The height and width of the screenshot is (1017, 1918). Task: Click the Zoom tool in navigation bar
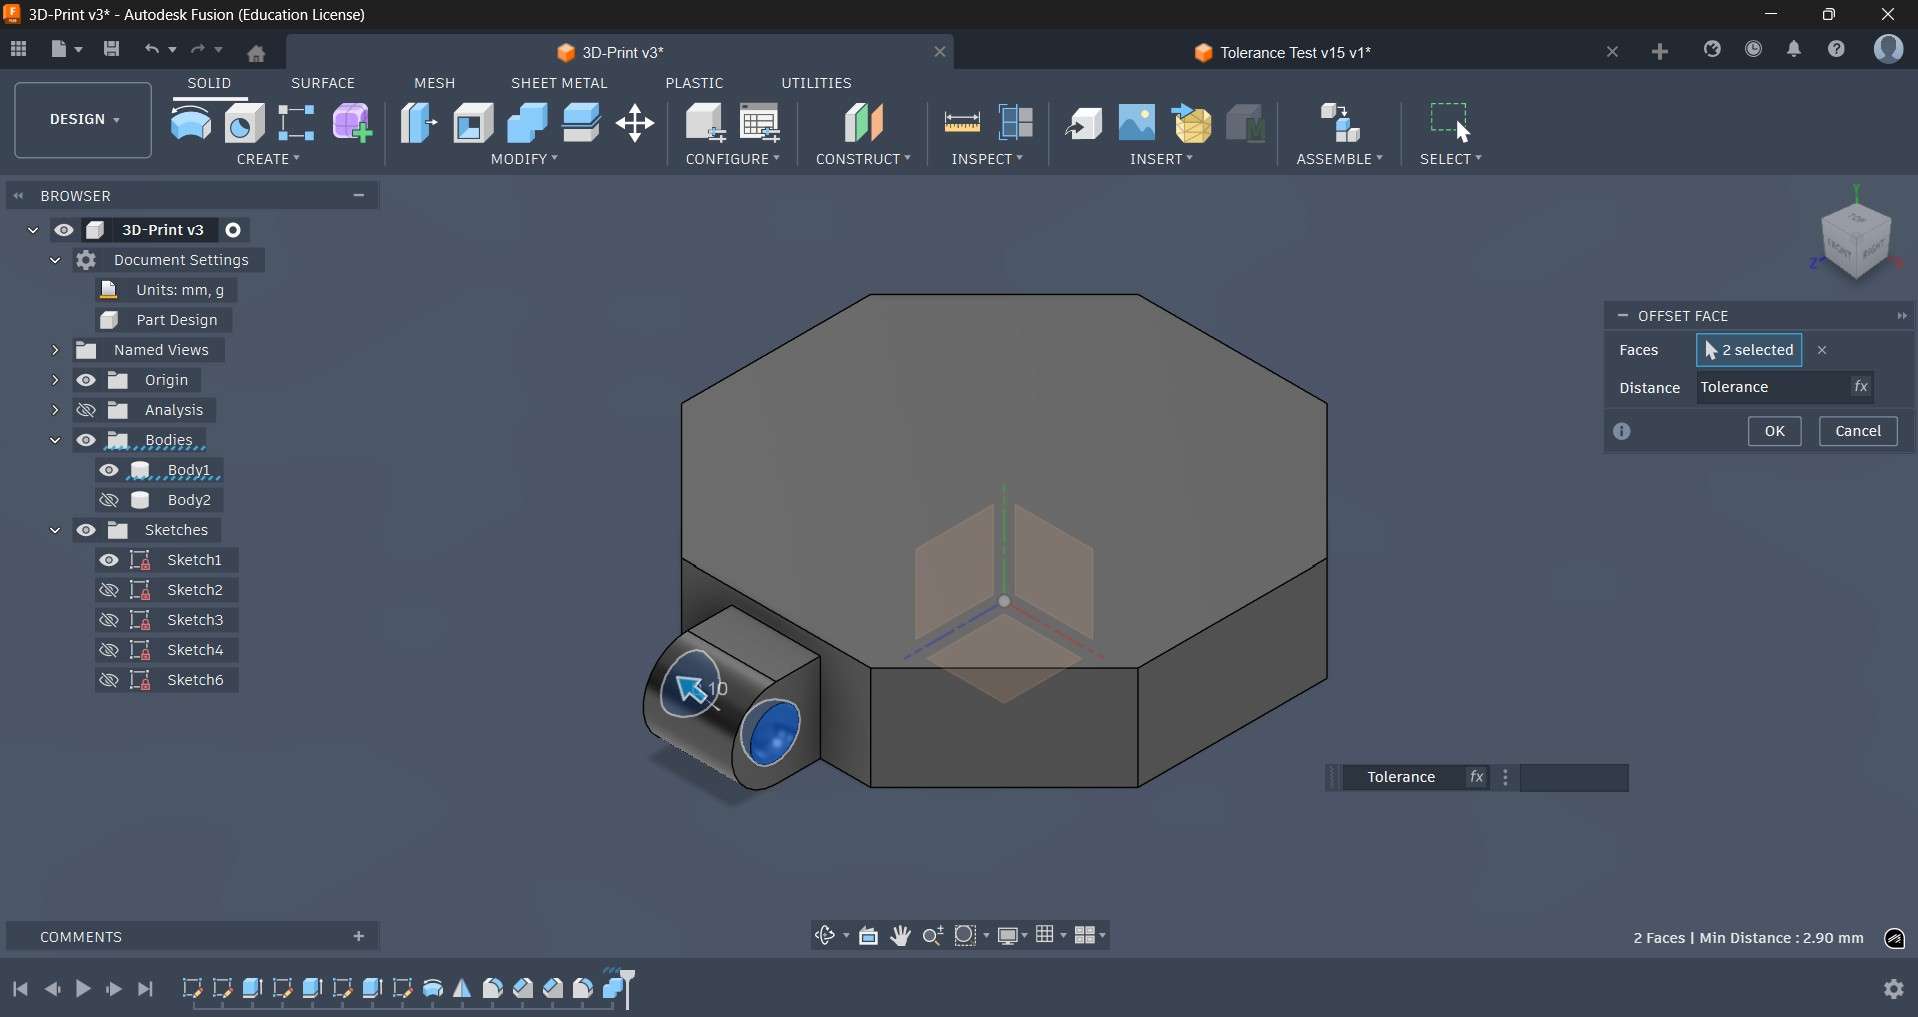(934, 936)
